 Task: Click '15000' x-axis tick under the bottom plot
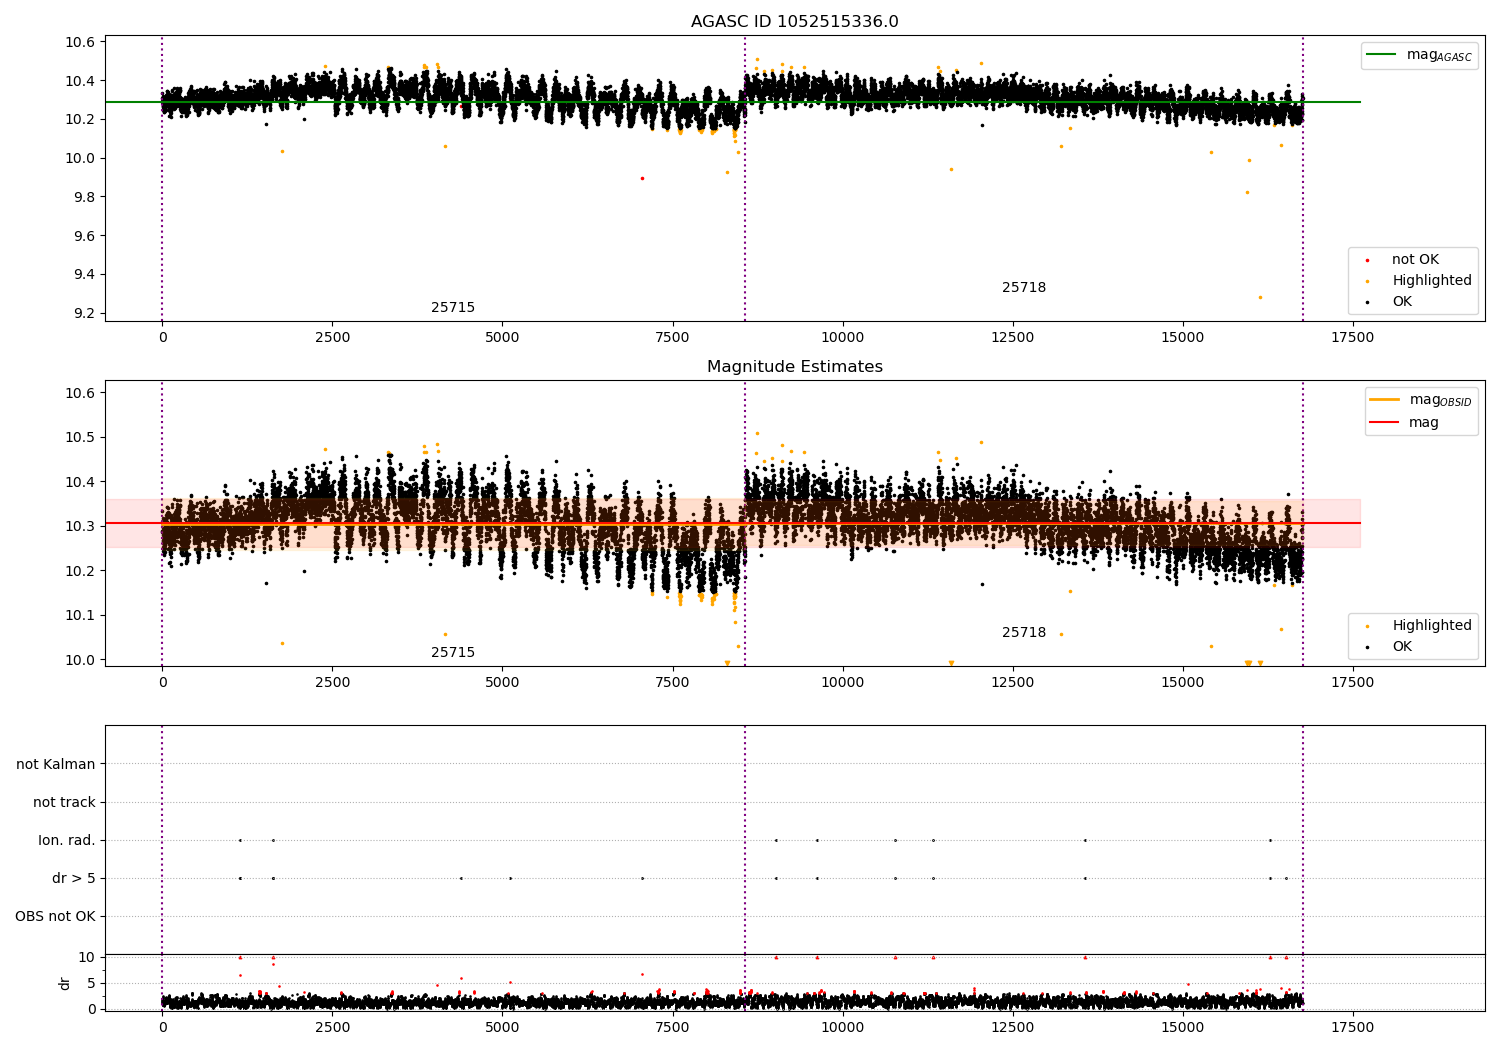(1183, 1028)
